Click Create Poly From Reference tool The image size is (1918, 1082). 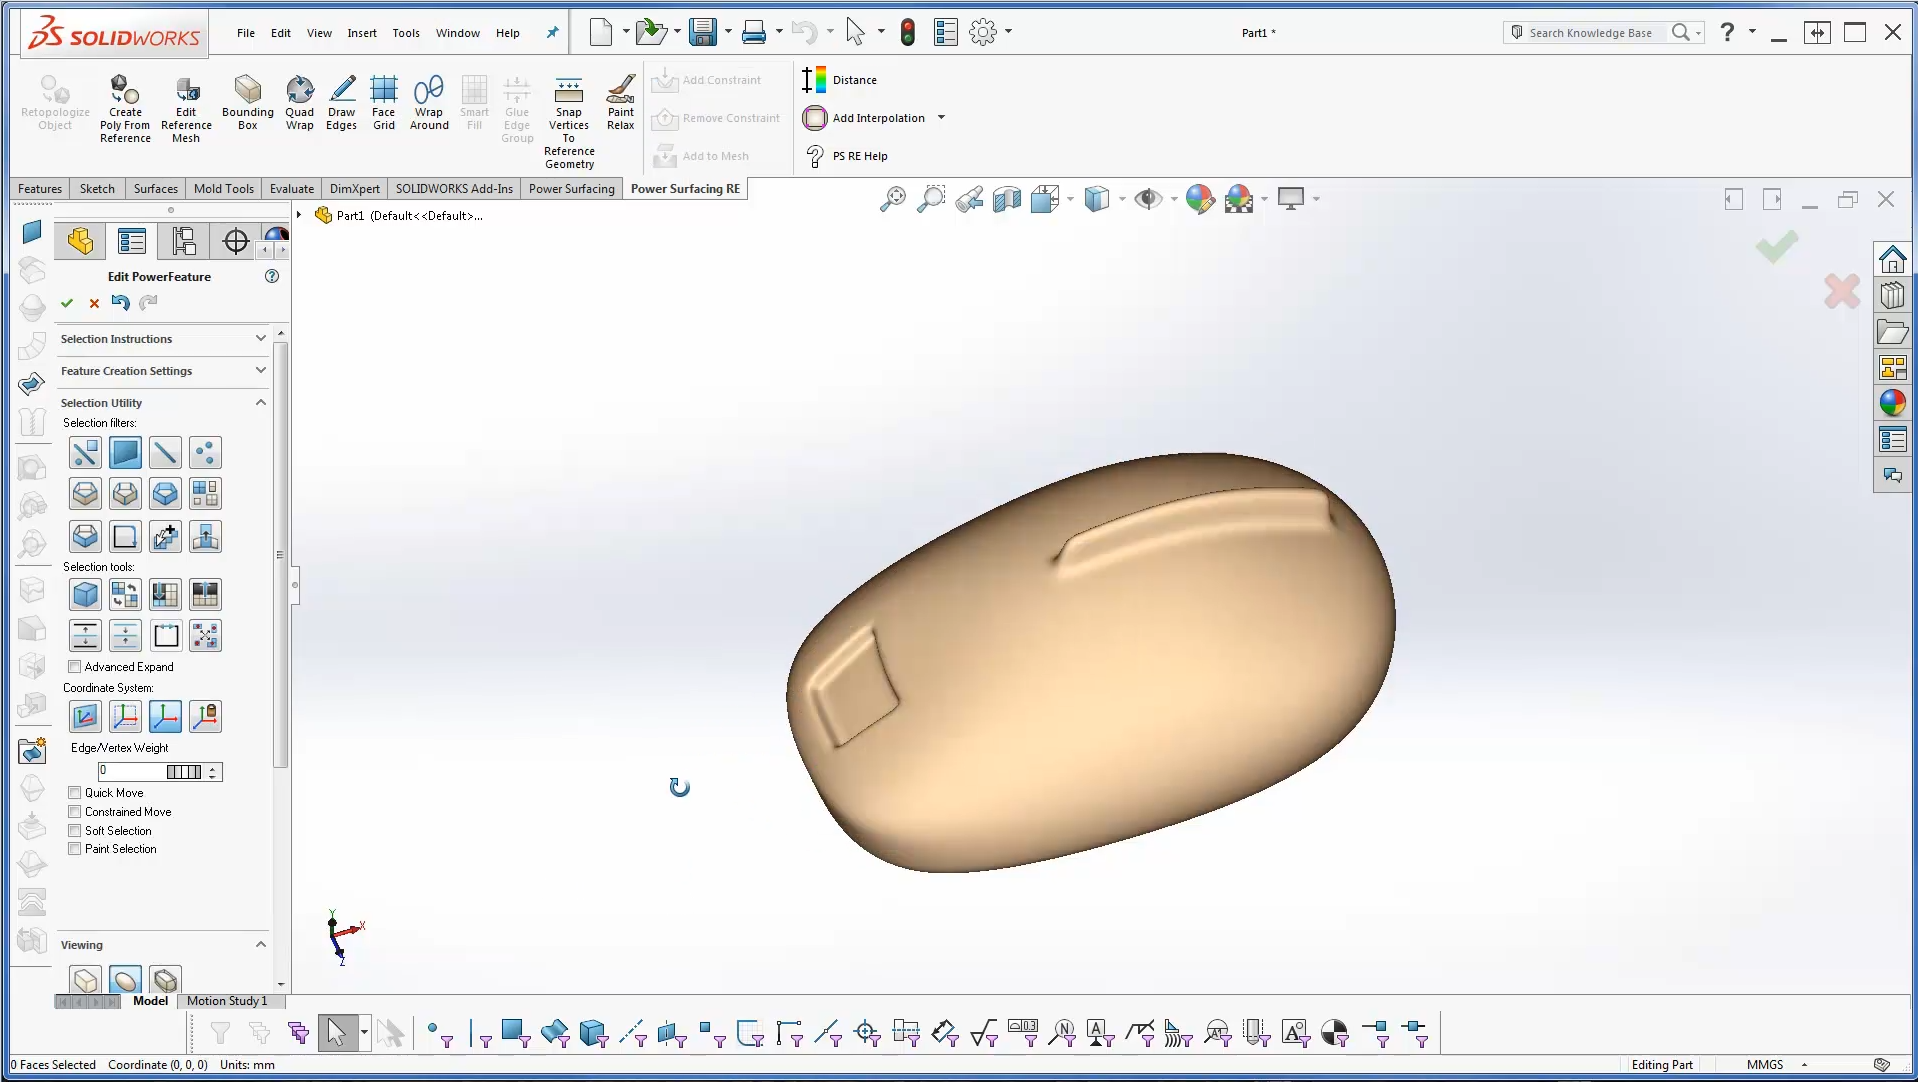(125, 109)
